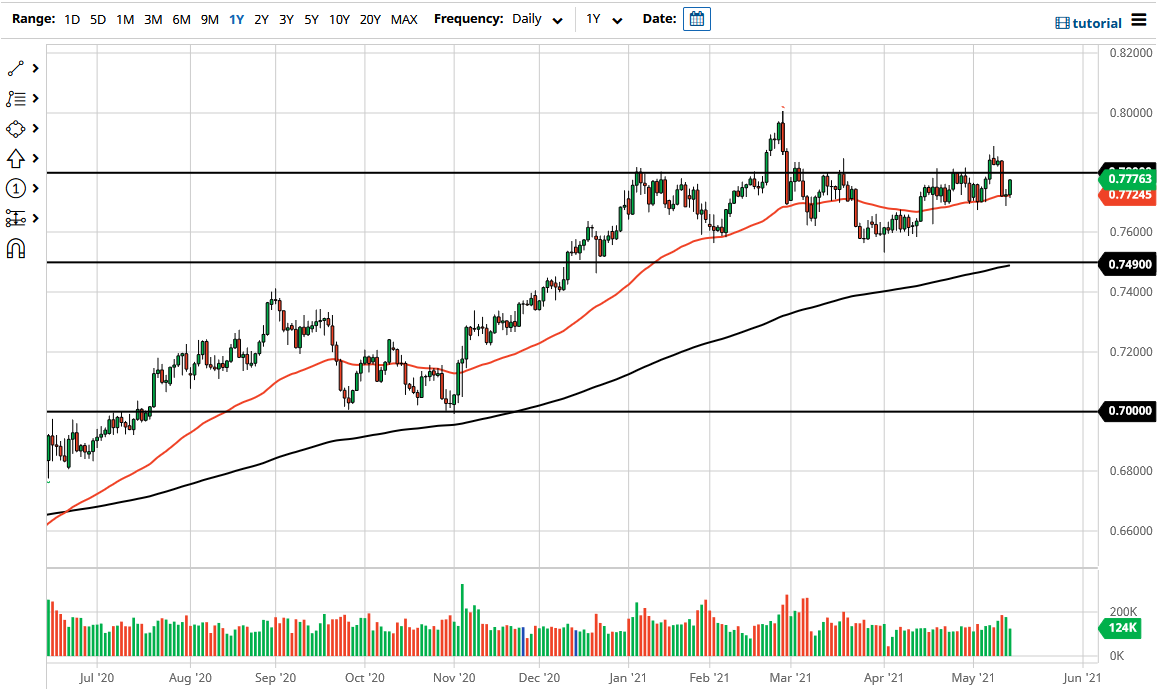Click the 0.80000 price axis label

pos(1130,113)
